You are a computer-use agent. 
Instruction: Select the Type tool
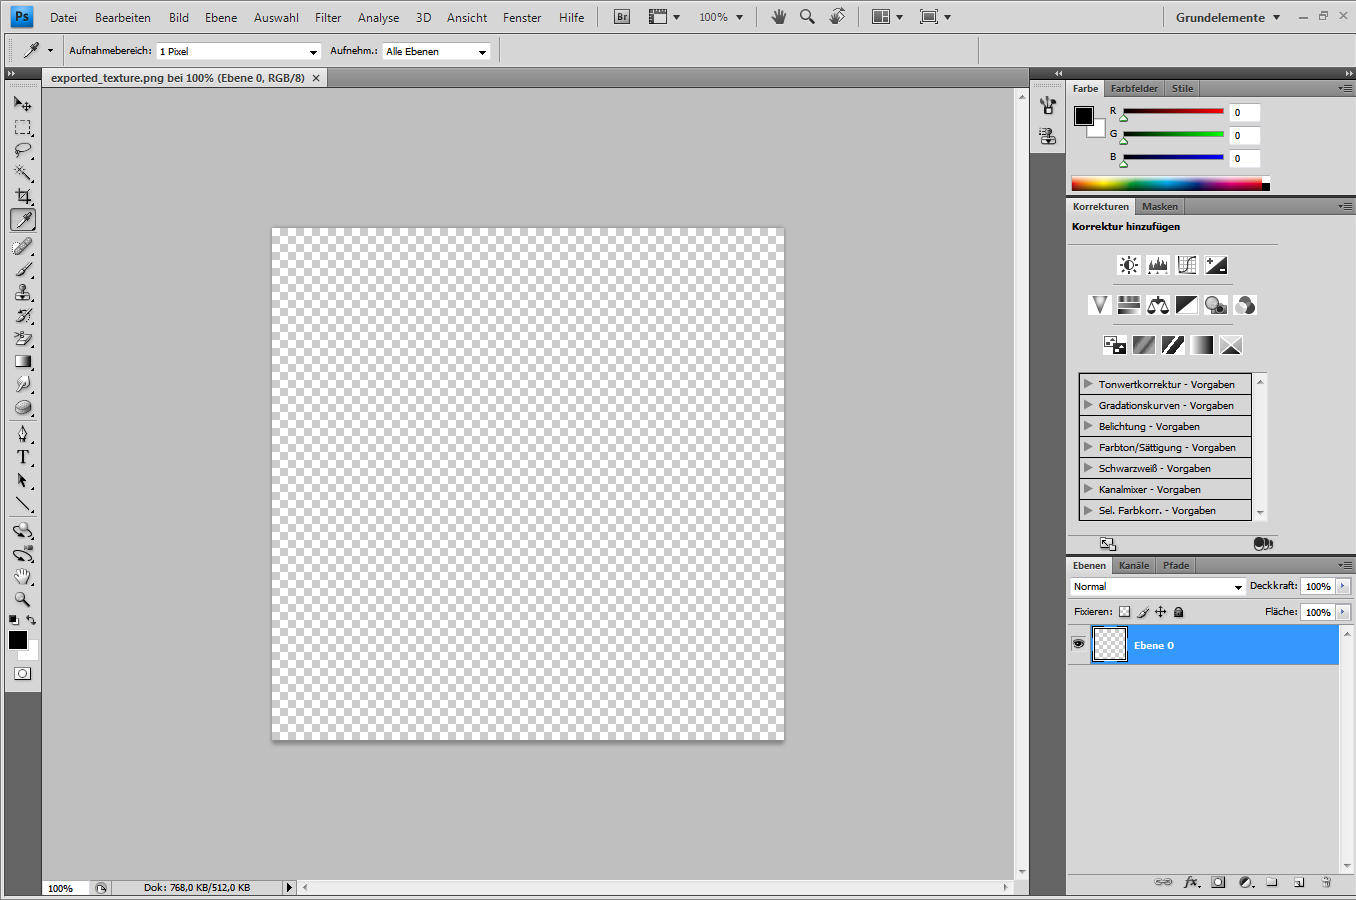(22, 457)
